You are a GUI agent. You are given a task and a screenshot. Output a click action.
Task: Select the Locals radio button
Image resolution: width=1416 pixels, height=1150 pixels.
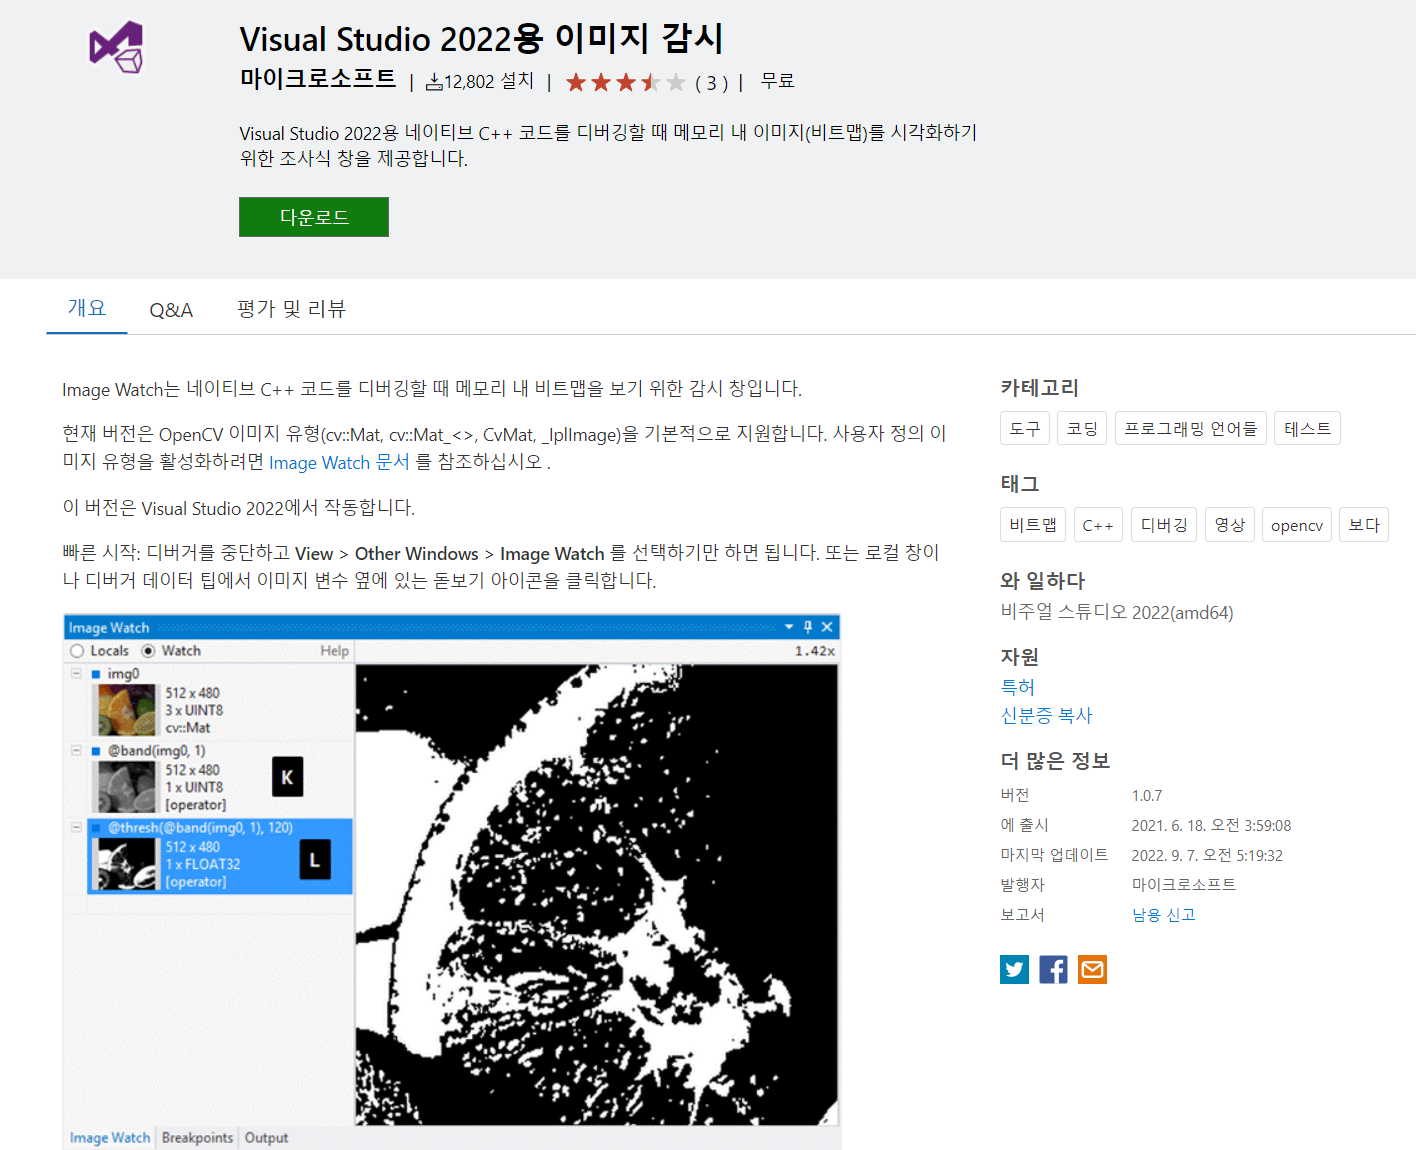click(x=77, y=650)
